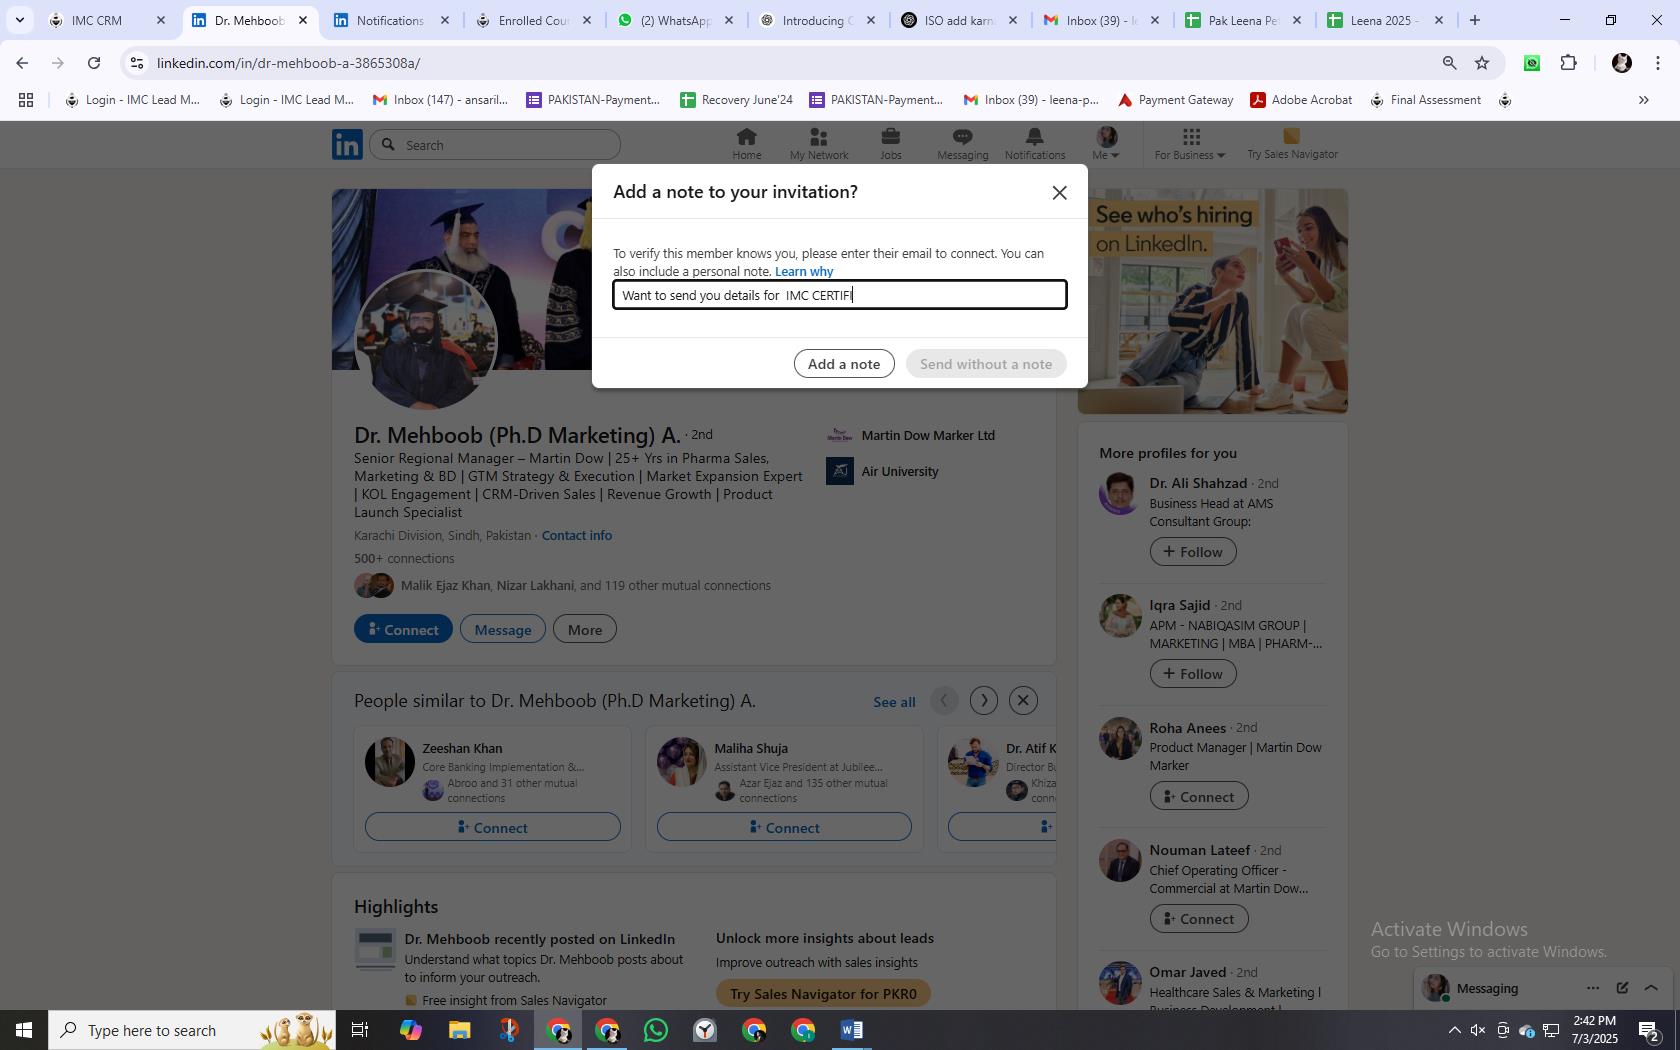Image resolution: width=1680 pixels, height=1050 pixels.
Task: Show next similar people with arrow
Action: point(983,700)
